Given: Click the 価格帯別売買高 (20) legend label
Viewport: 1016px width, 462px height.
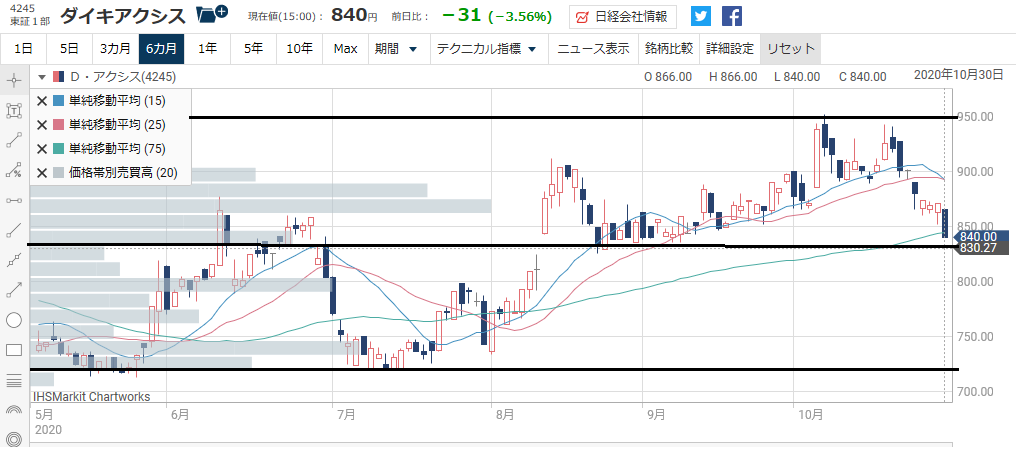Looking at the screenshot, I should [x=122, y=173].
